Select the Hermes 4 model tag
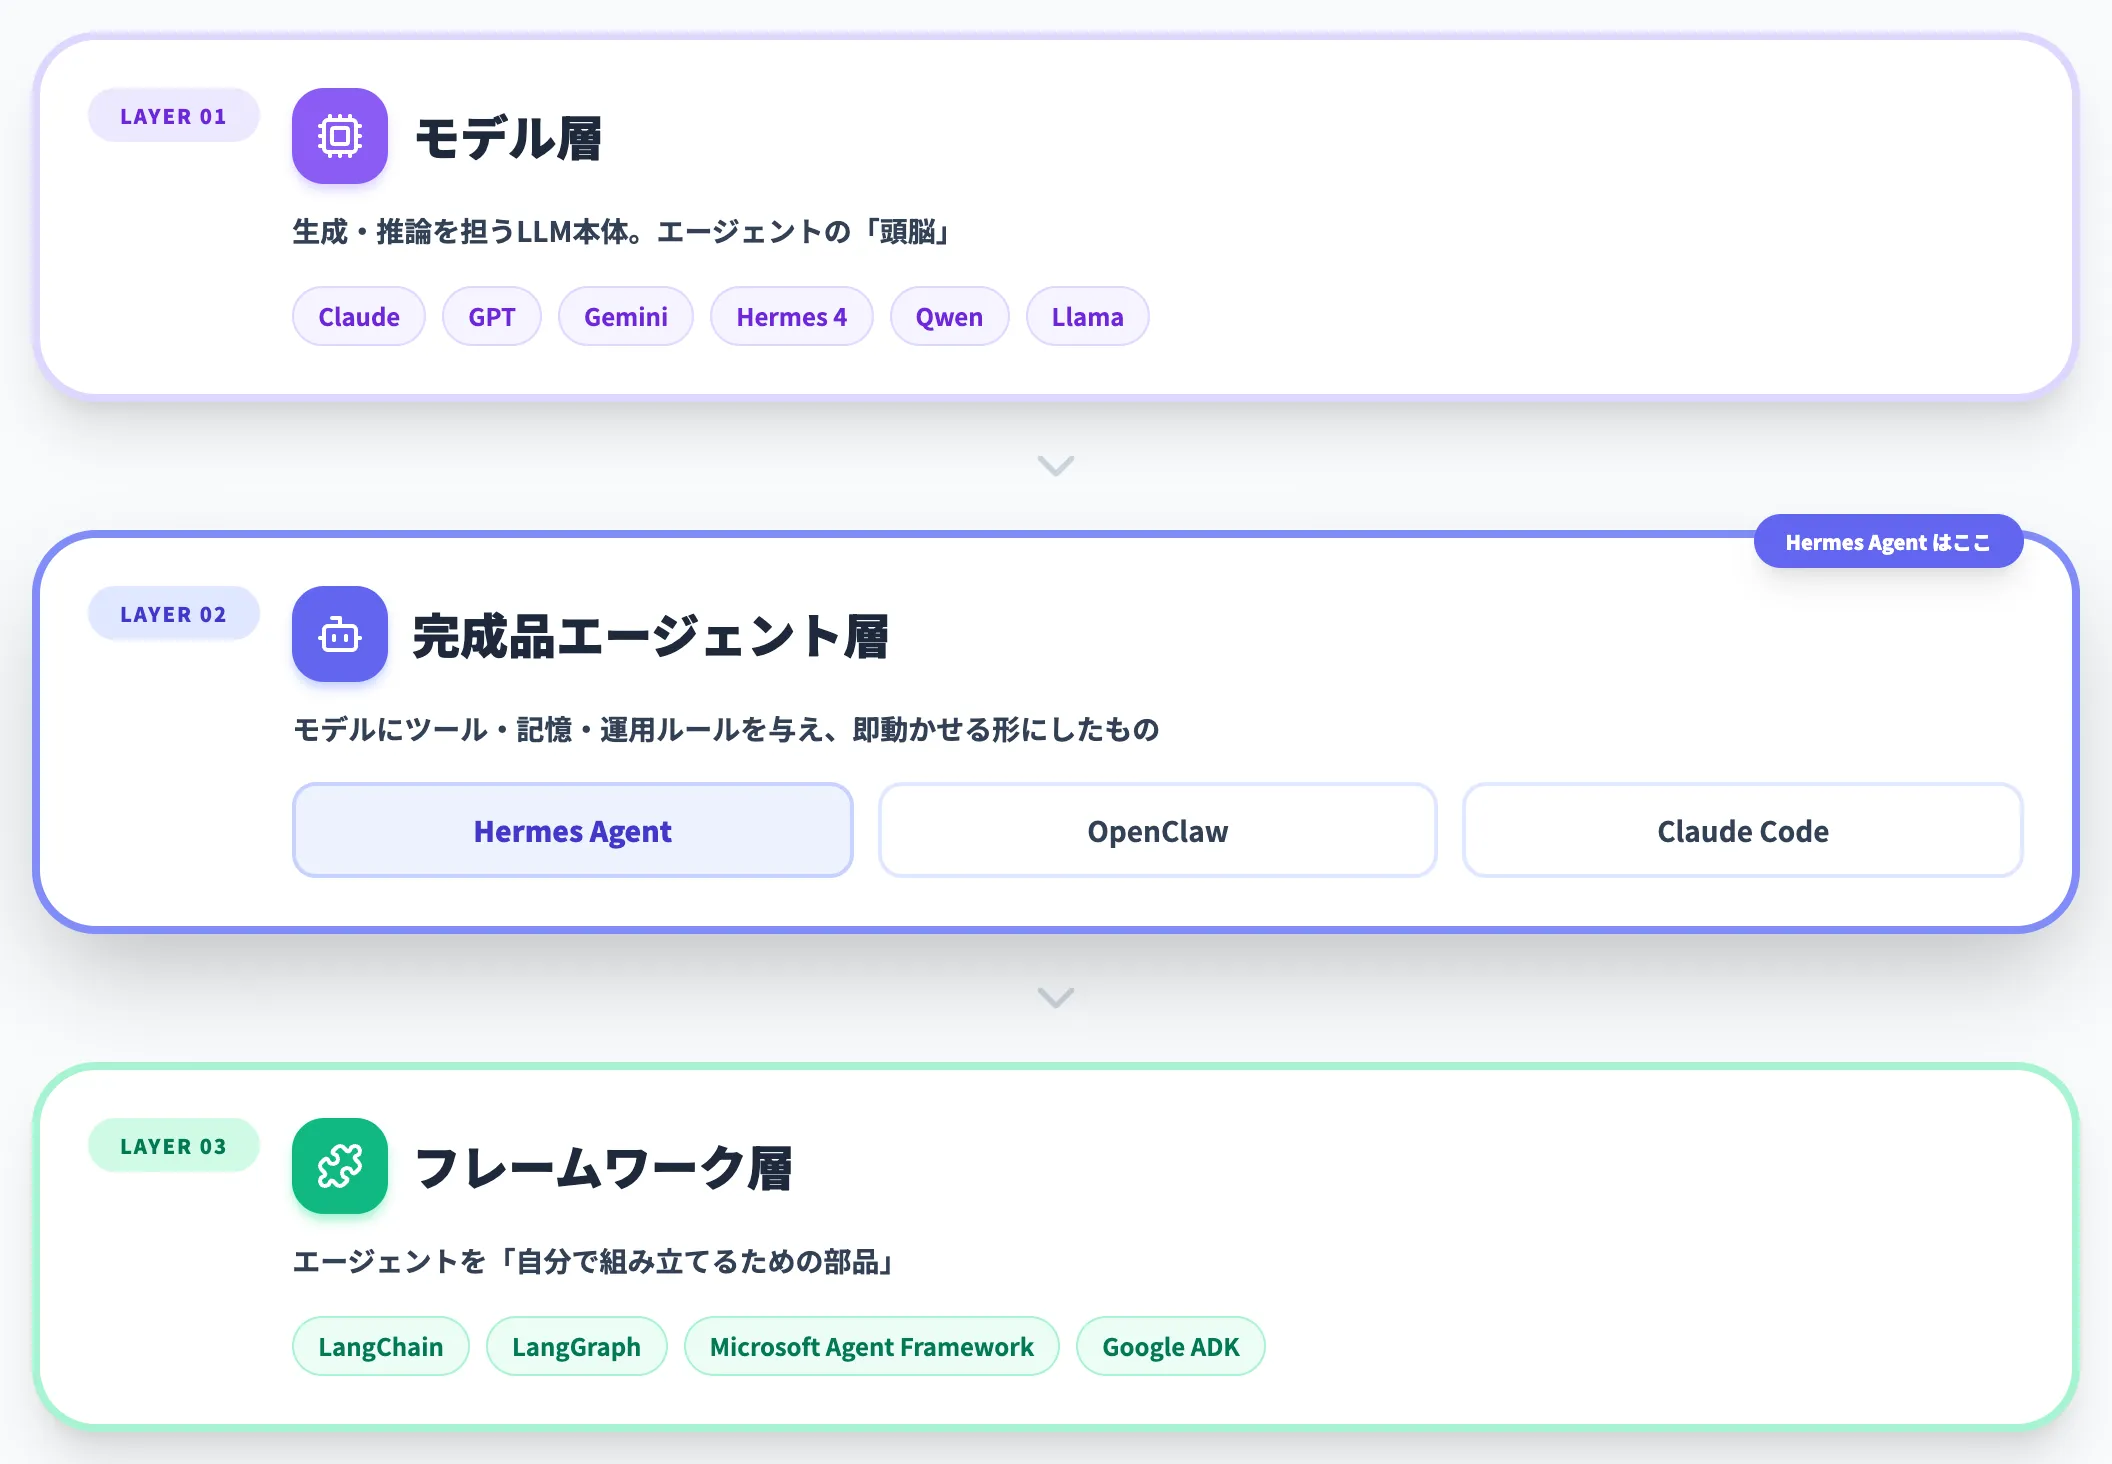The height and width of the screenshot is (1464, 2112). 792,316
